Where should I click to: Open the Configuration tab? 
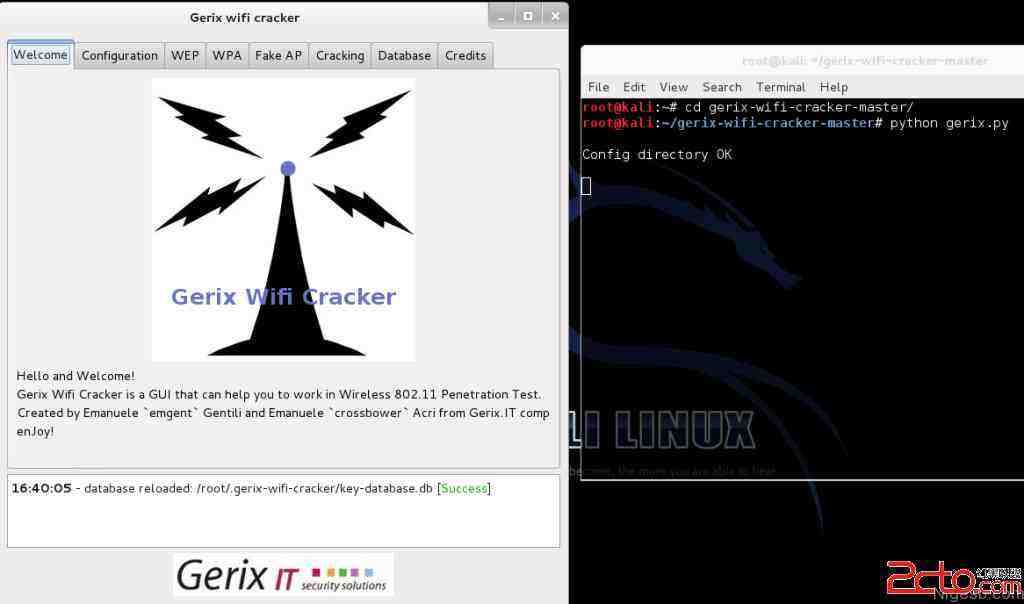pos(120,56)
